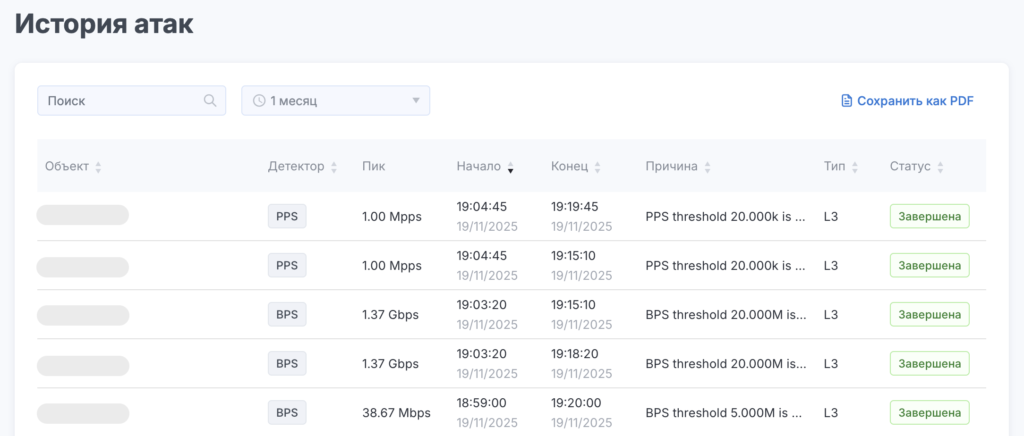Open the 1 месяц period dropdown
The height and width of the screenshot is (436, 1024).
click(x=335, y=100)
